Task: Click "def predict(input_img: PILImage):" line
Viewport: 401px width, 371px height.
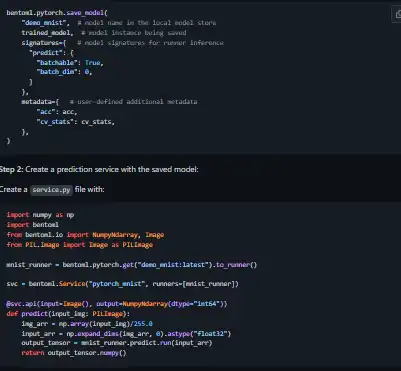Action: (x=68, y=314)
